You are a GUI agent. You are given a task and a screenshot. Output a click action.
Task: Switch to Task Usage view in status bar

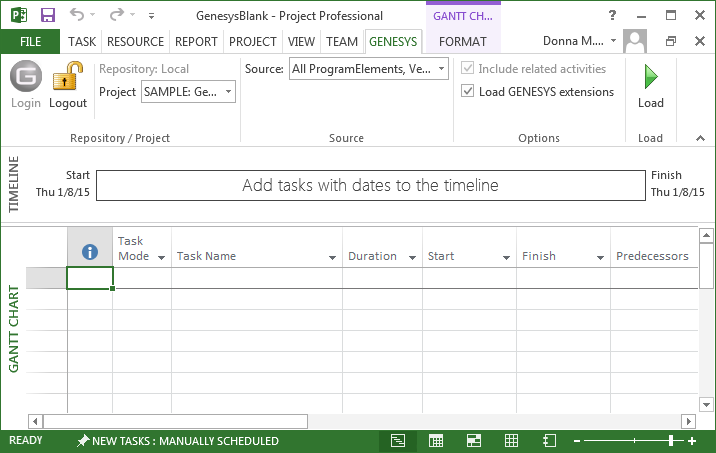pyautogui.click(x=436, y=441)
